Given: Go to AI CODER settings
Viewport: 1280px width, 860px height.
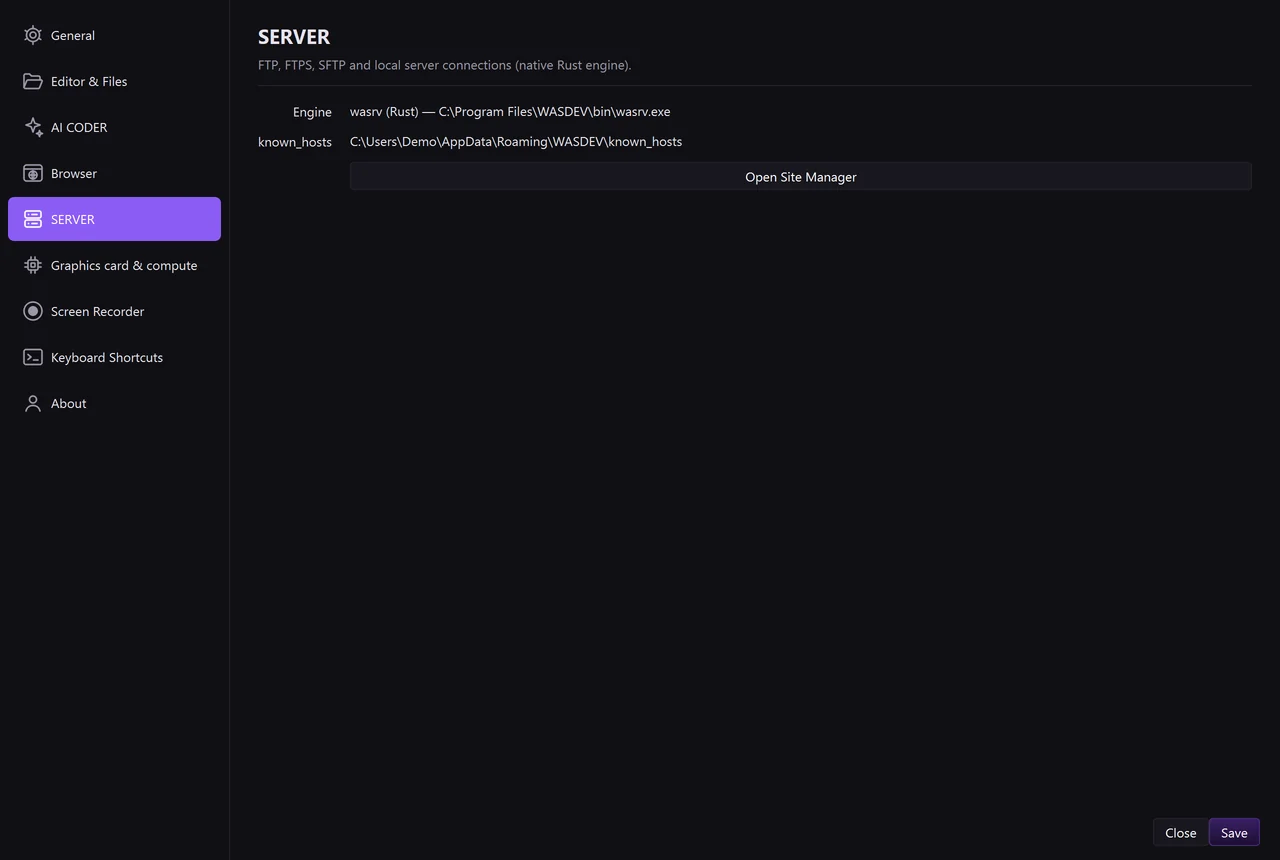Looking at the screenshot, I should click(x=114, y=127).
